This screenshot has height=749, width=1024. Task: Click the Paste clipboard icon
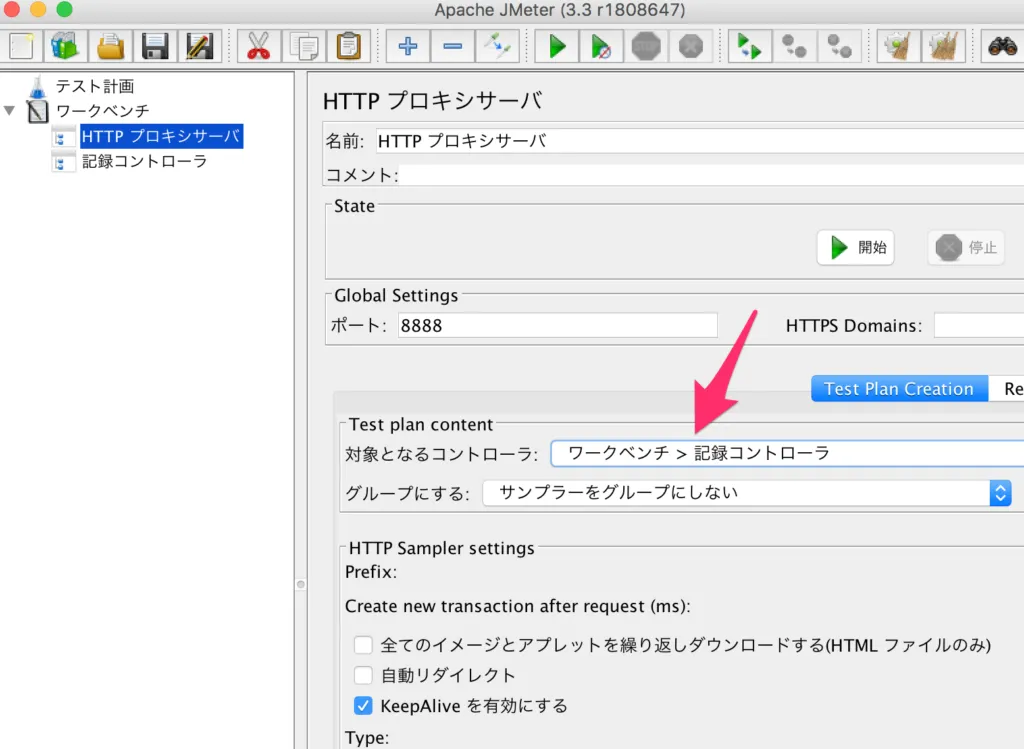click(349, 46)
